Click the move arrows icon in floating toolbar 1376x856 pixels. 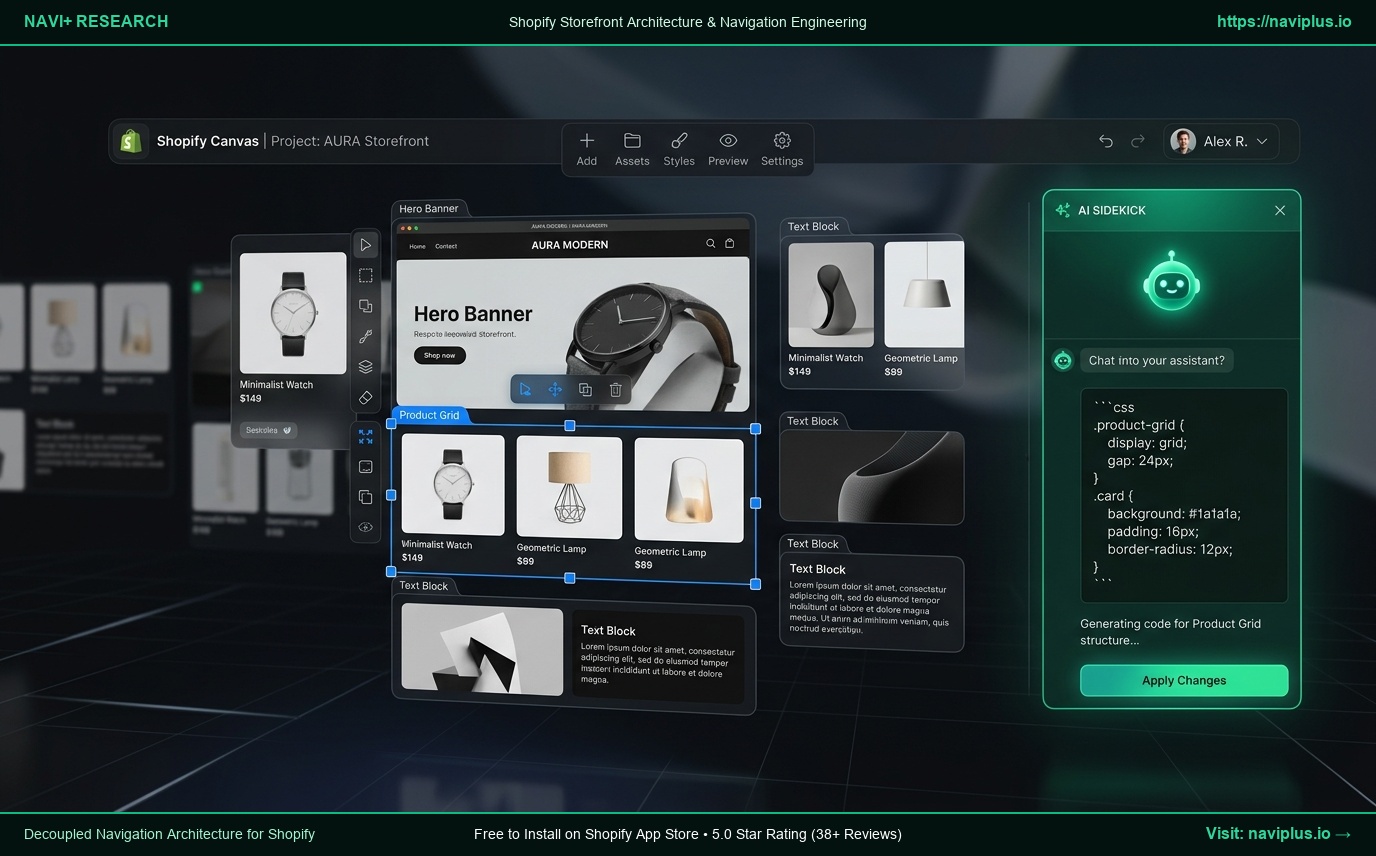pyautogui.click(x=555, y=390)
